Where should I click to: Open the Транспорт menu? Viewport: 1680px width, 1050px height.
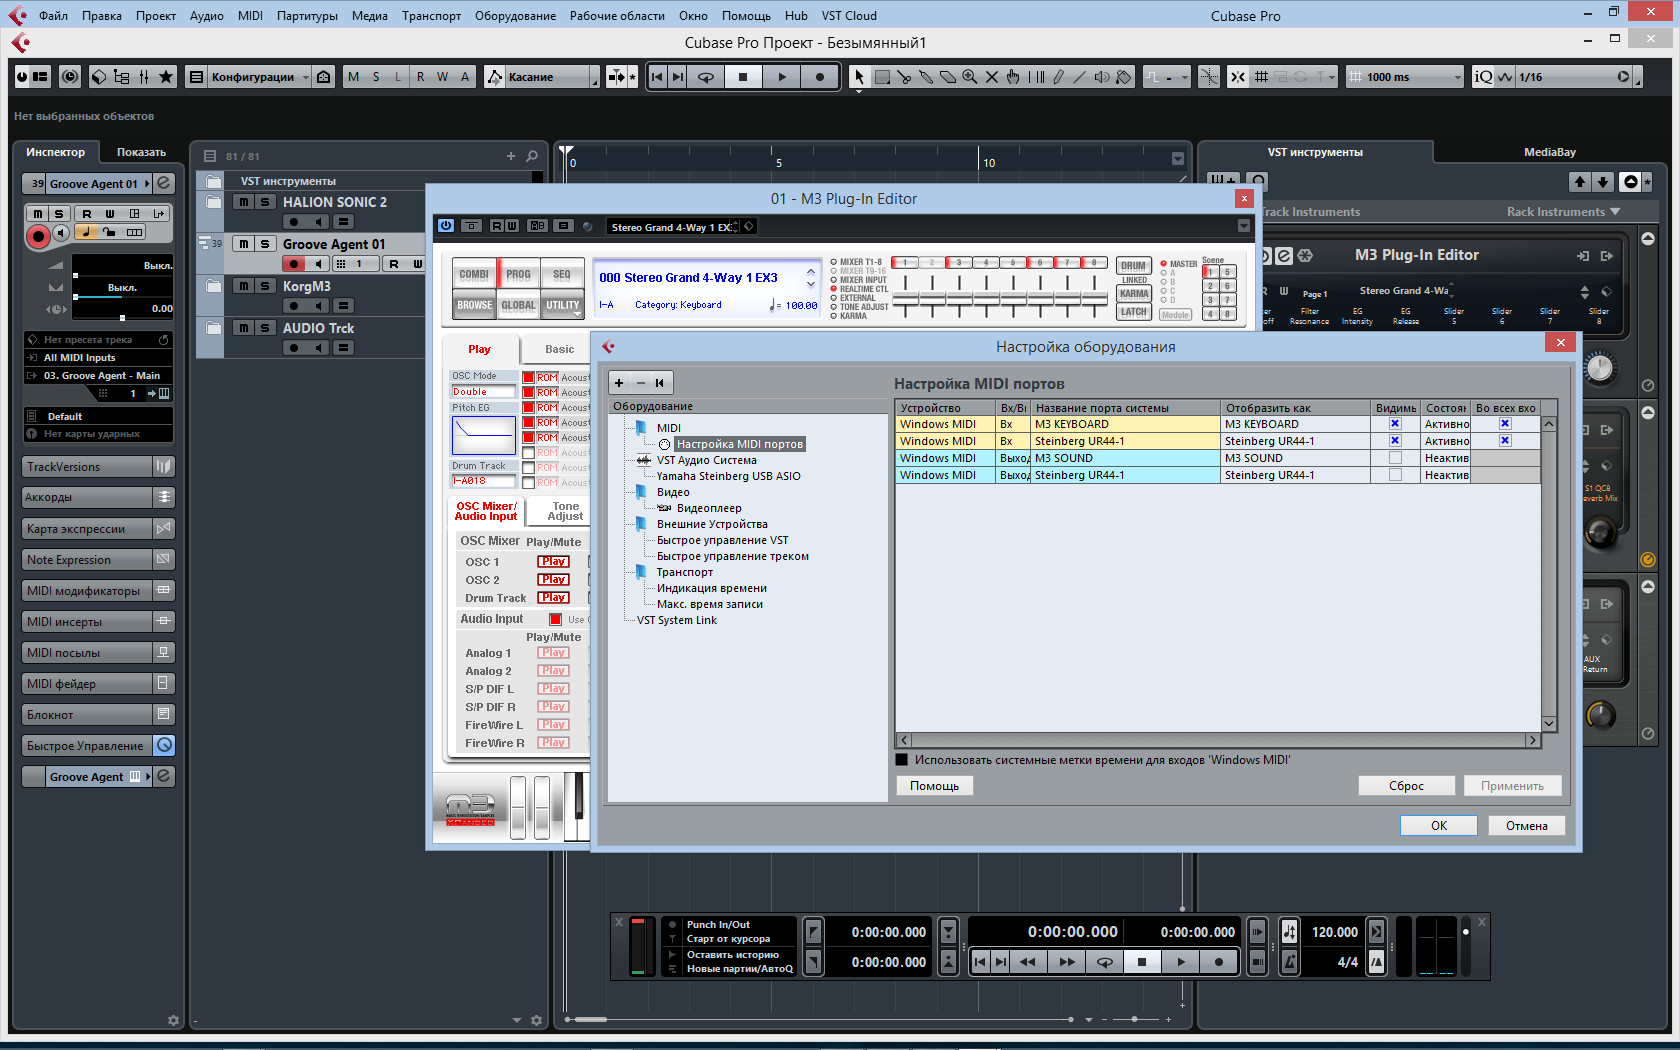pos(431,16)
